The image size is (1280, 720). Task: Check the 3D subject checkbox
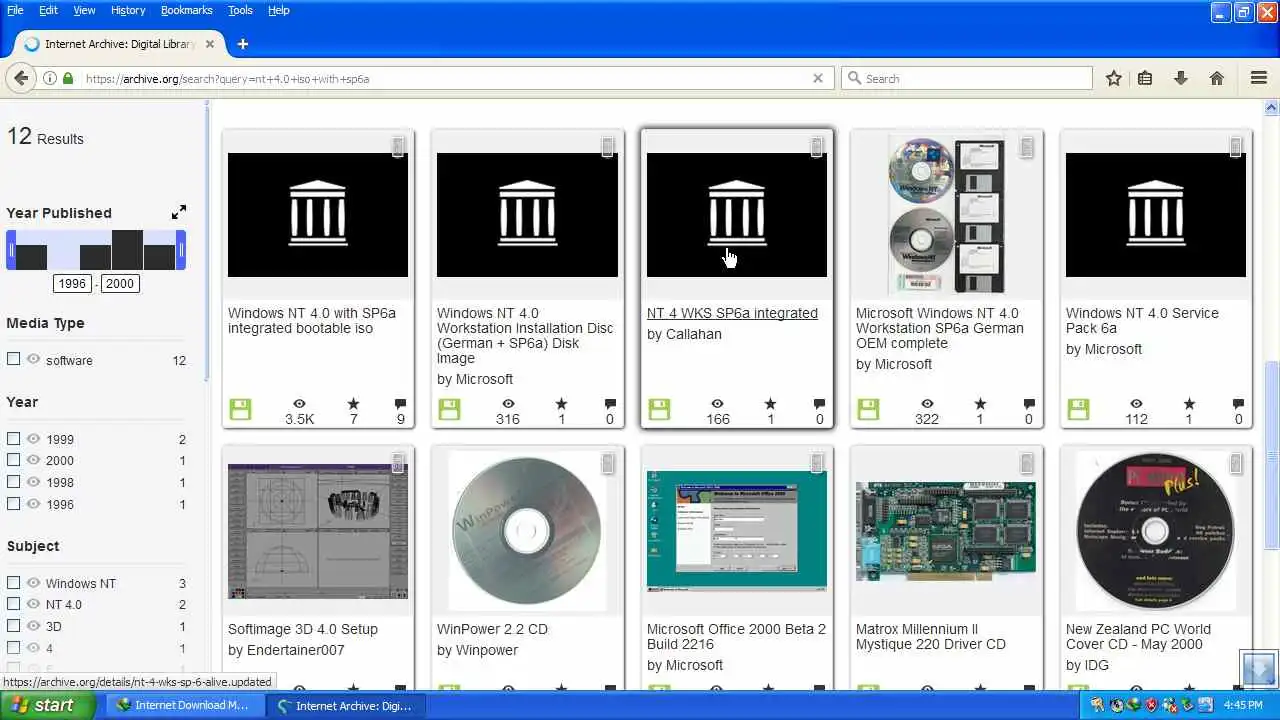[x=13, y=625]
